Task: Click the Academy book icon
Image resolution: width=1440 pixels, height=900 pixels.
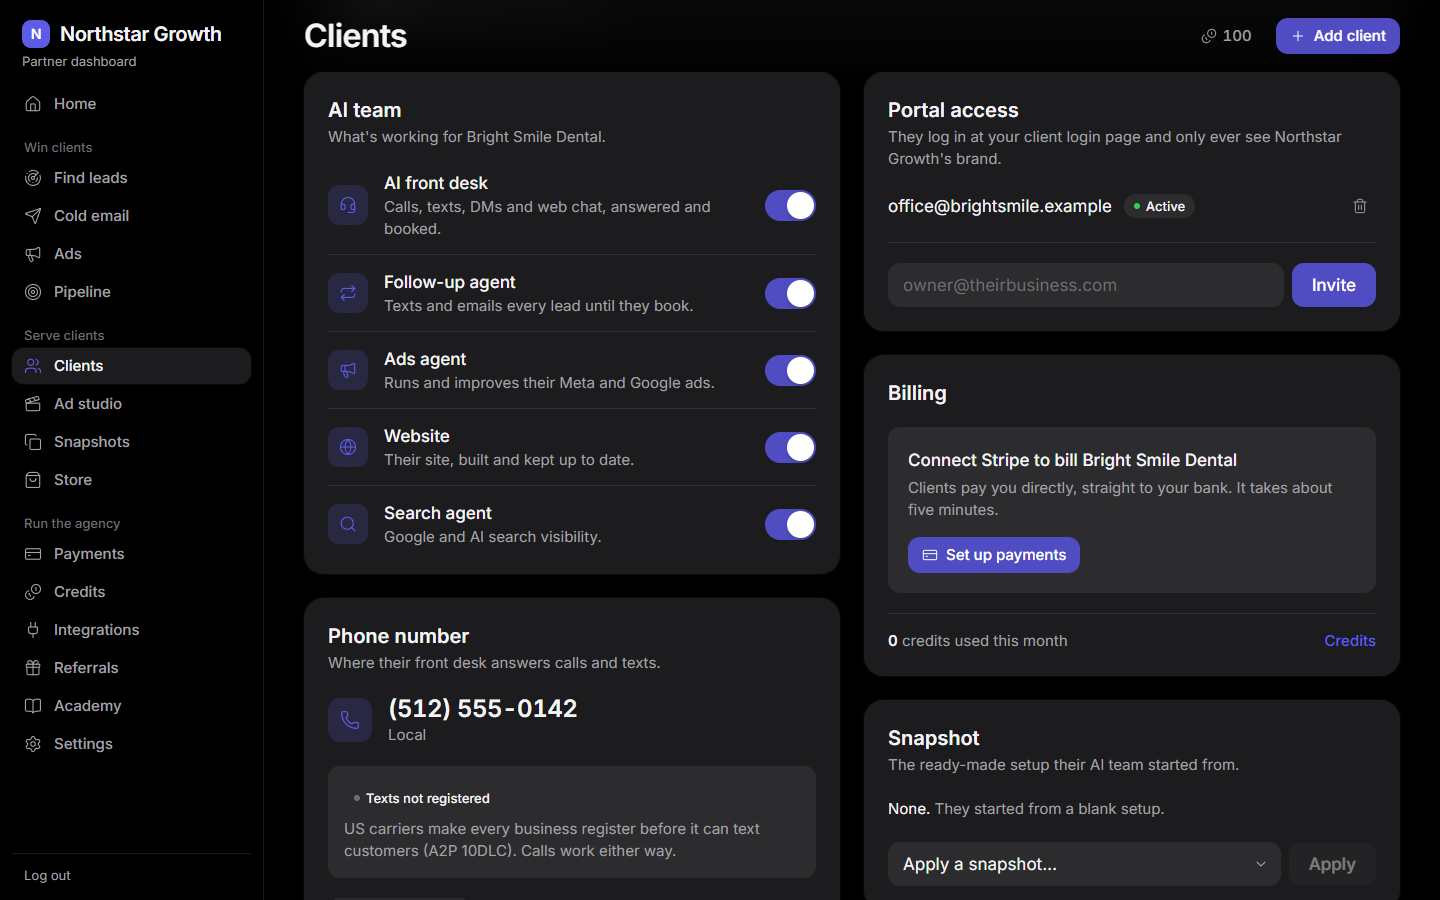Action: pyautogui.click(x=33, y=706)
